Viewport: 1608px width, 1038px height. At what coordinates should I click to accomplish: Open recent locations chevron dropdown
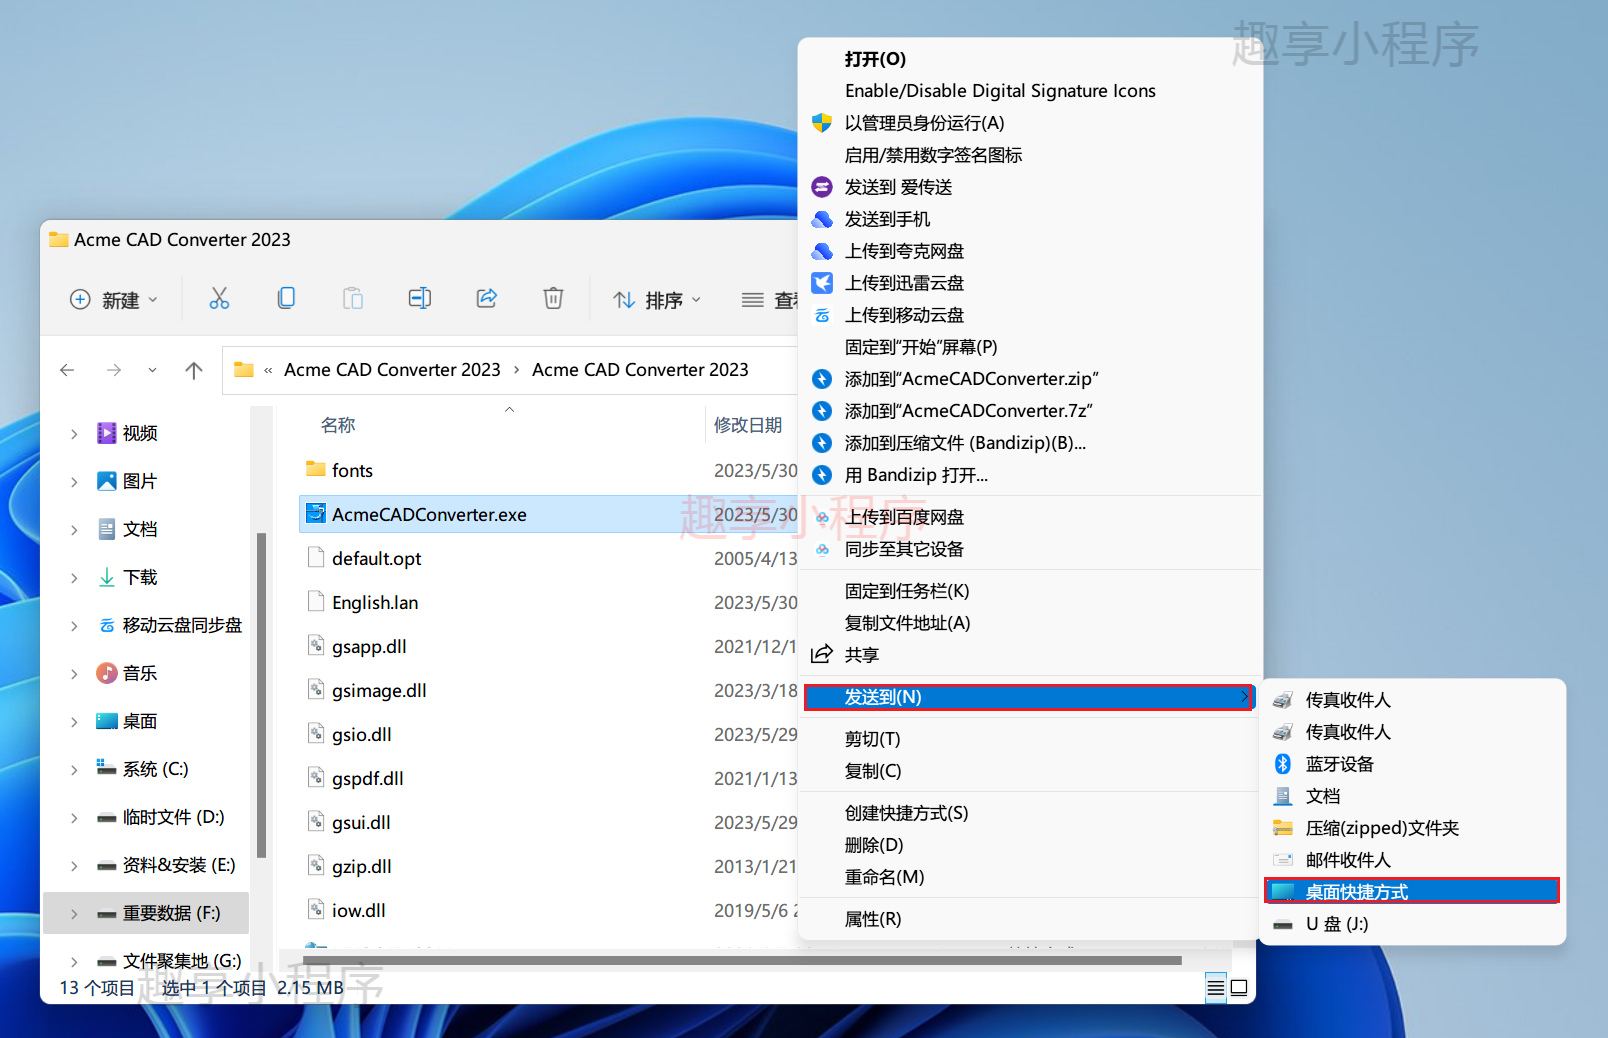click(x=152, y=370)
